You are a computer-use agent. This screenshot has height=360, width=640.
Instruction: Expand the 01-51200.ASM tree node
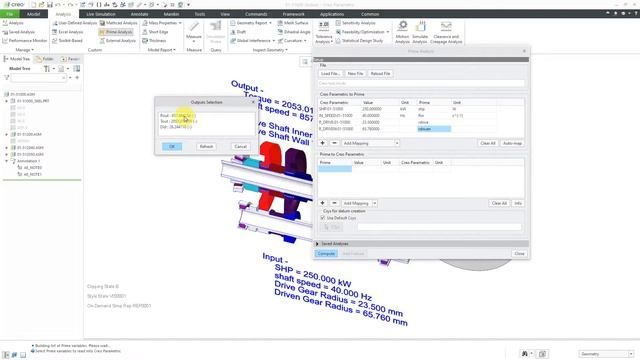point(7,134)
